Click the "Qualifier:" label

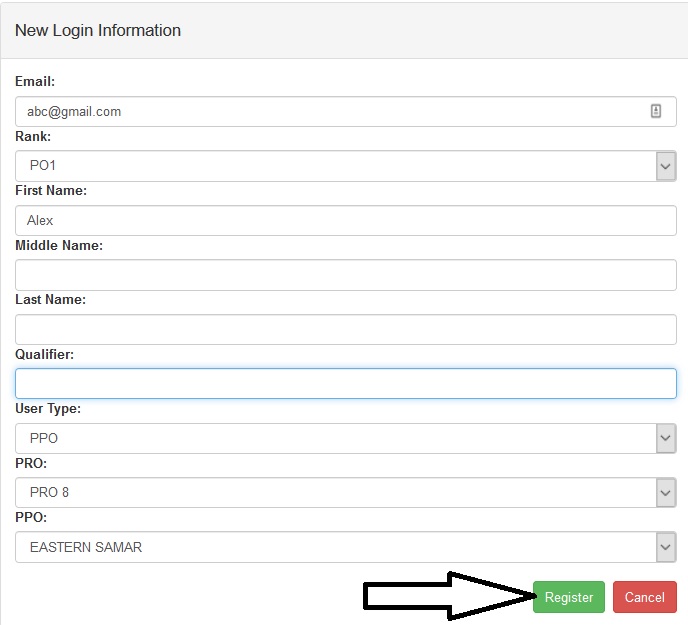44,354
